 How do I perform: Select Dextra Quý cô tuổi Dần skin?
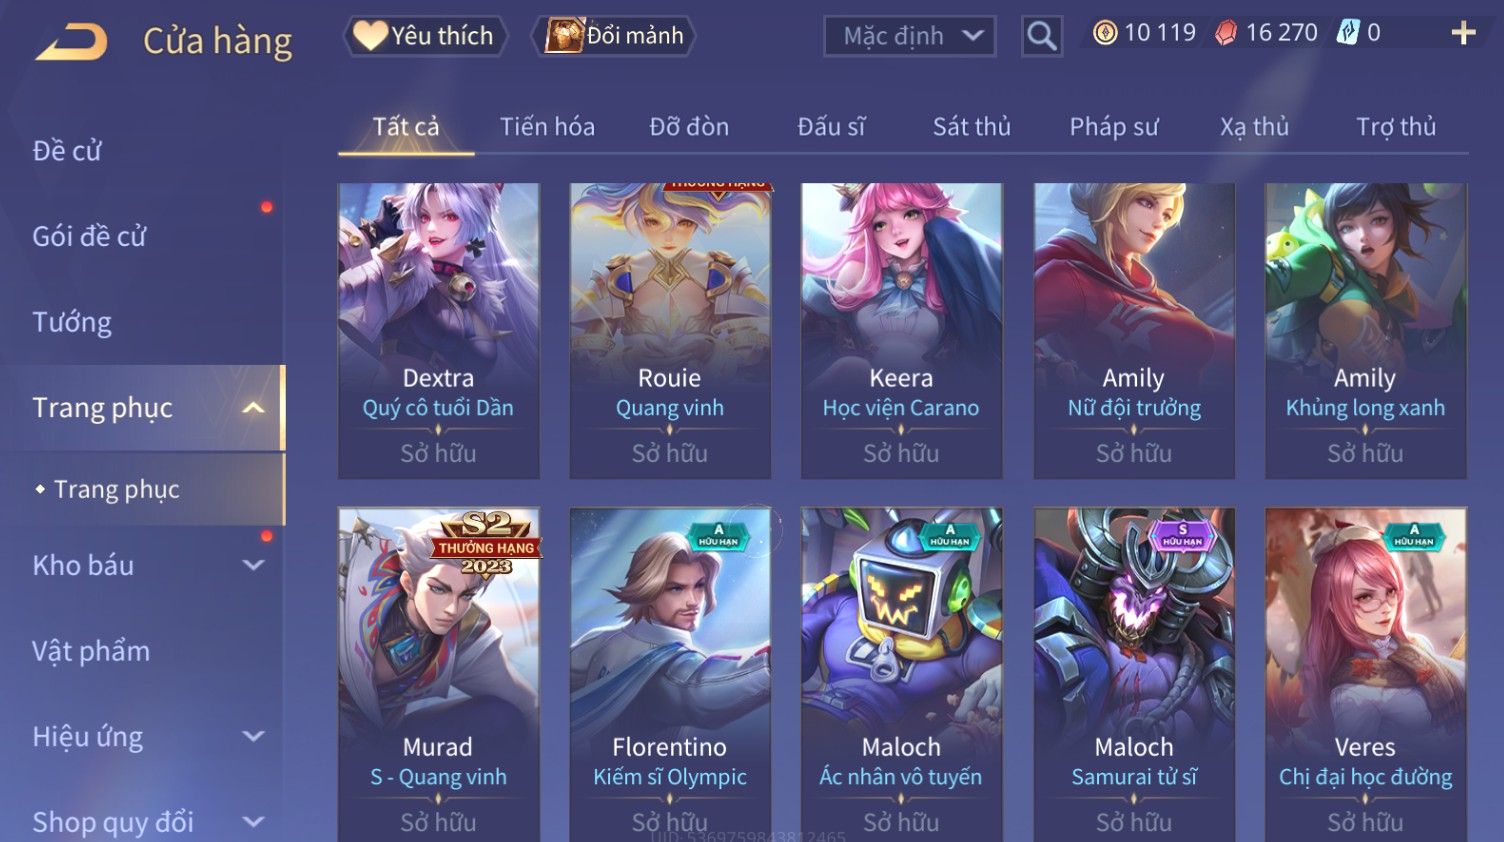click(x=438, y=330)
